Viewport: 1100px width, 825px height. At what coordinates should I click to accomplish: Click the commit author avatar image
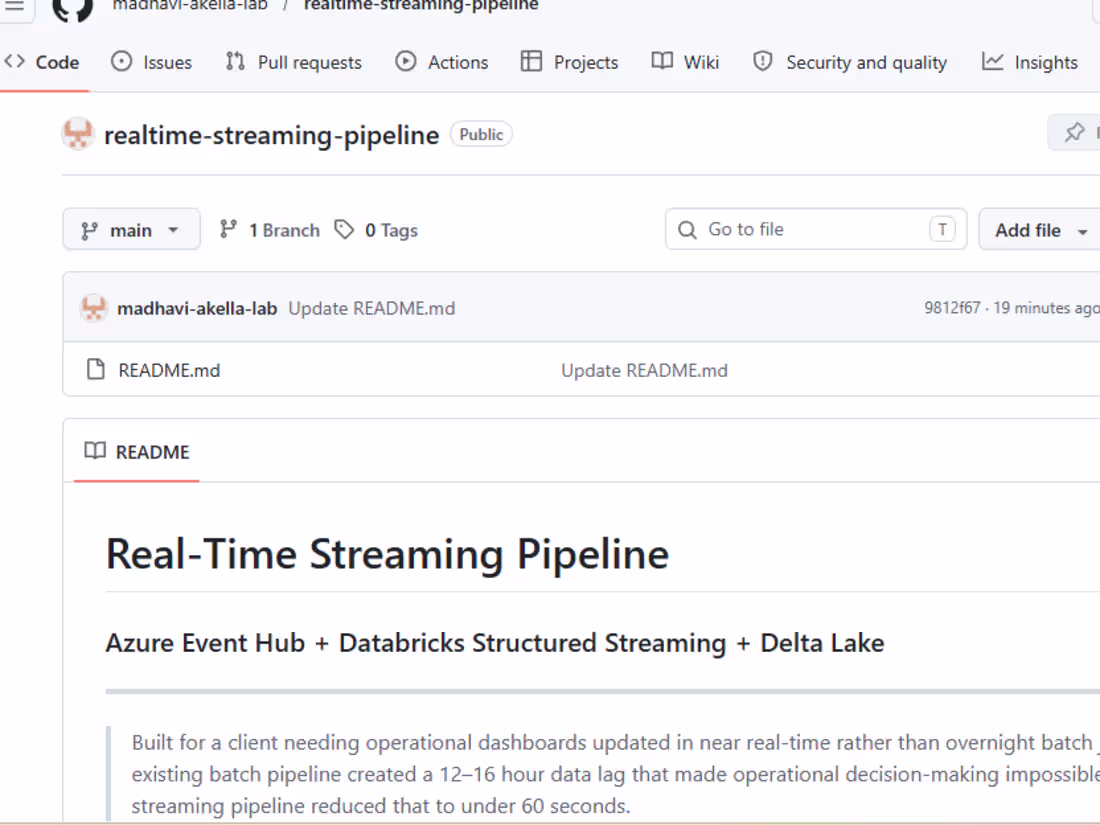click(x=93, y=308)
